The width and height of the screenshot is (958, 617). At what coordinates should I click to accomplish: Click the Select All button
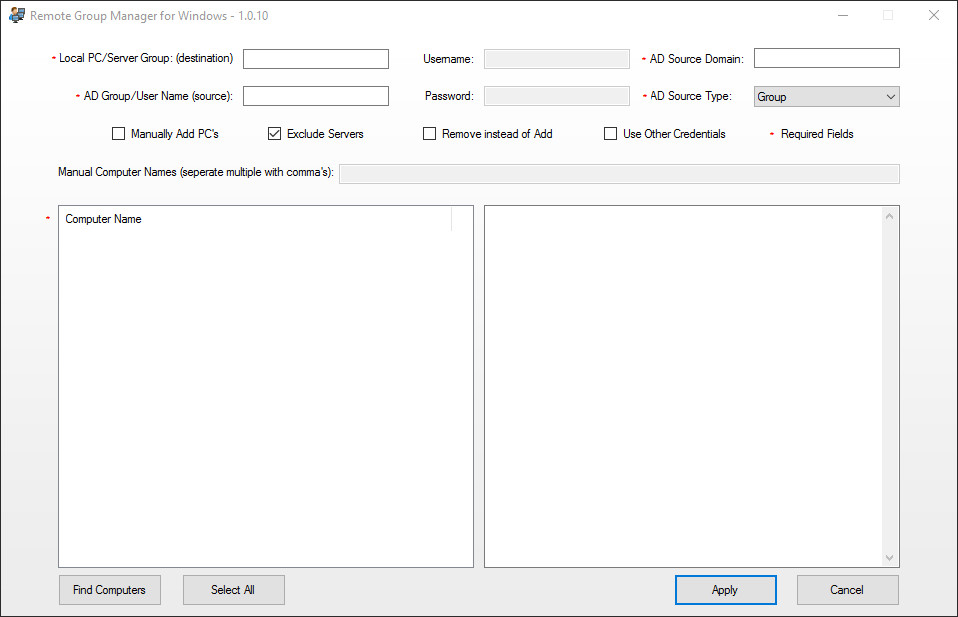(x=233, y=590)
